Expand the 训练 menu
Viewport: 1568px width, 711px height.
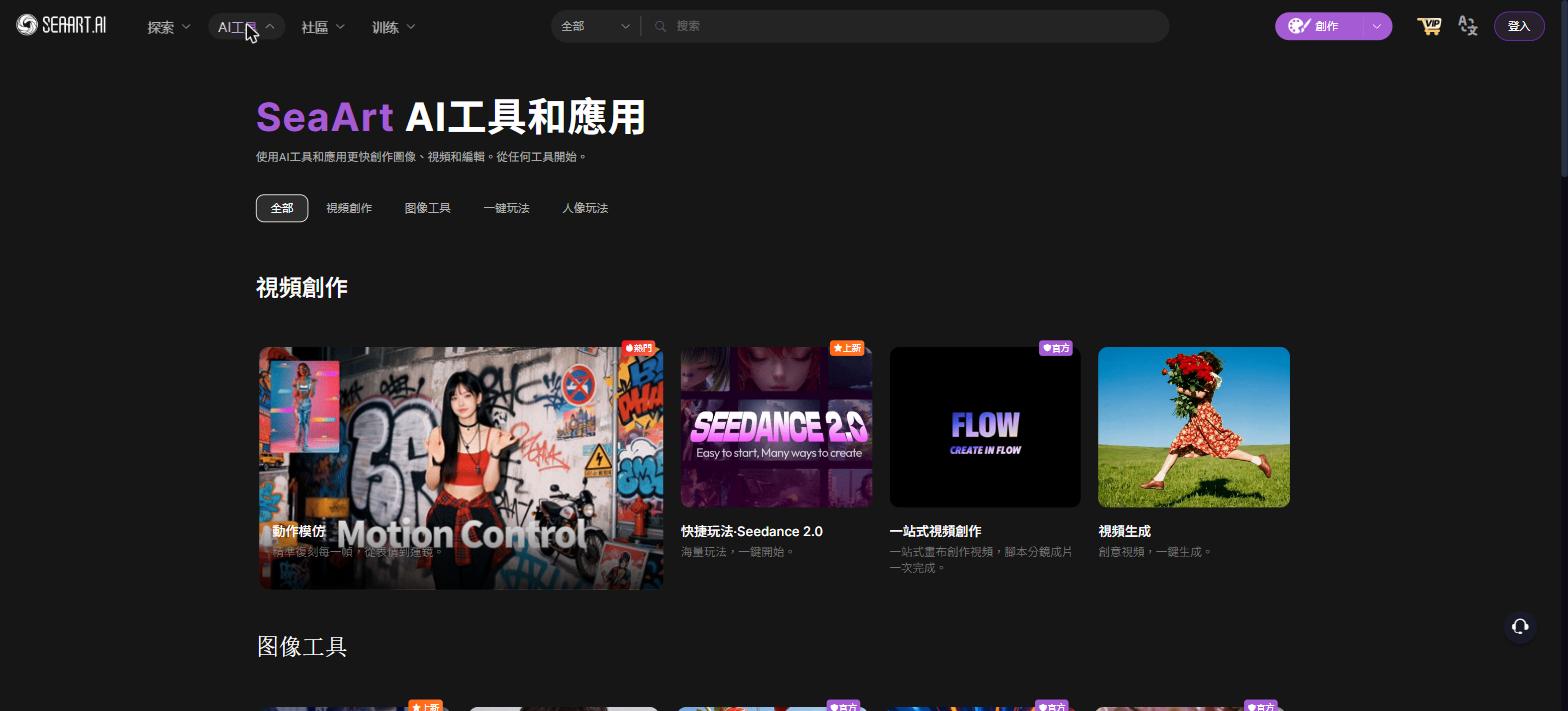(394, 27)
